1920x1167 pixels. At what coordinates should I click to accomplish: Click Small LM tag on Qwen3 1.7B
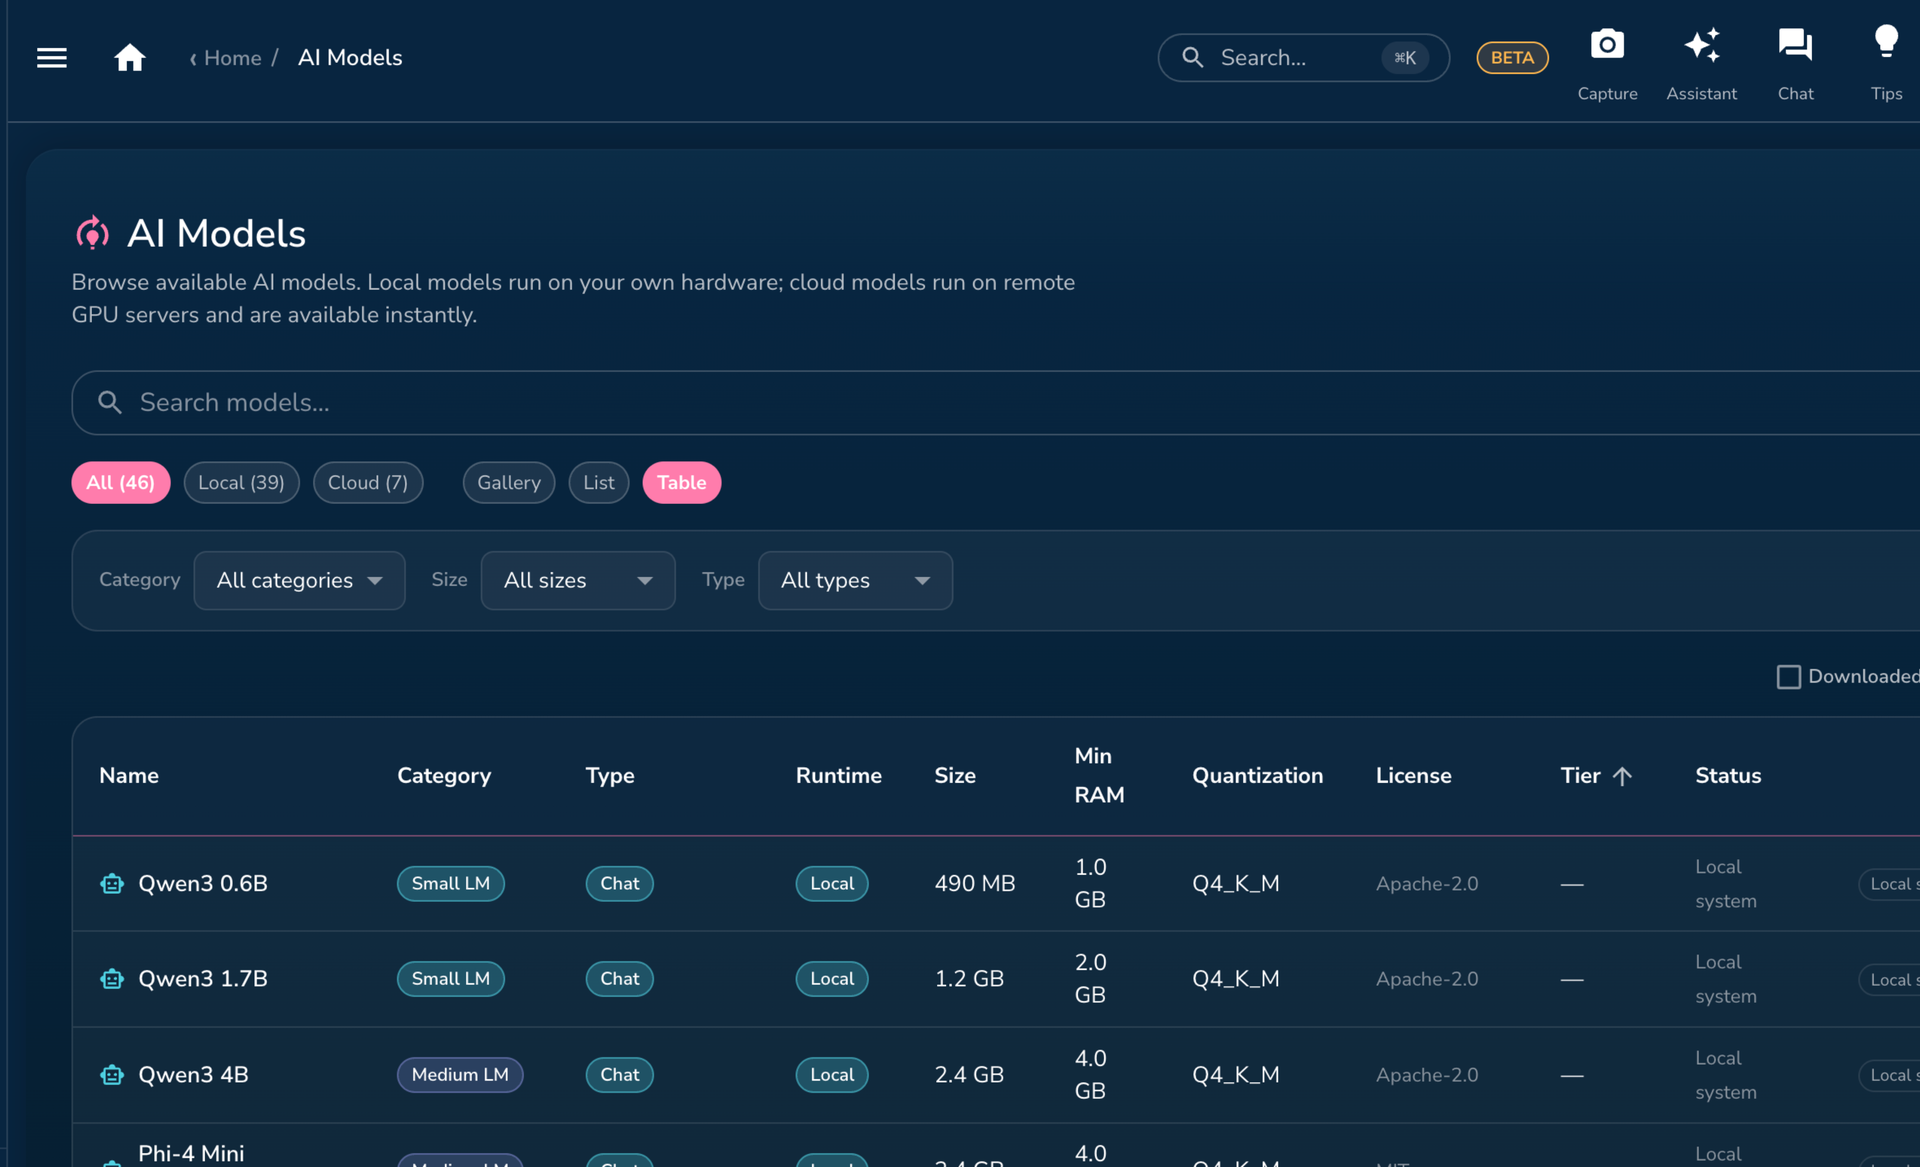pyautogui.click(x=451, y=979)
